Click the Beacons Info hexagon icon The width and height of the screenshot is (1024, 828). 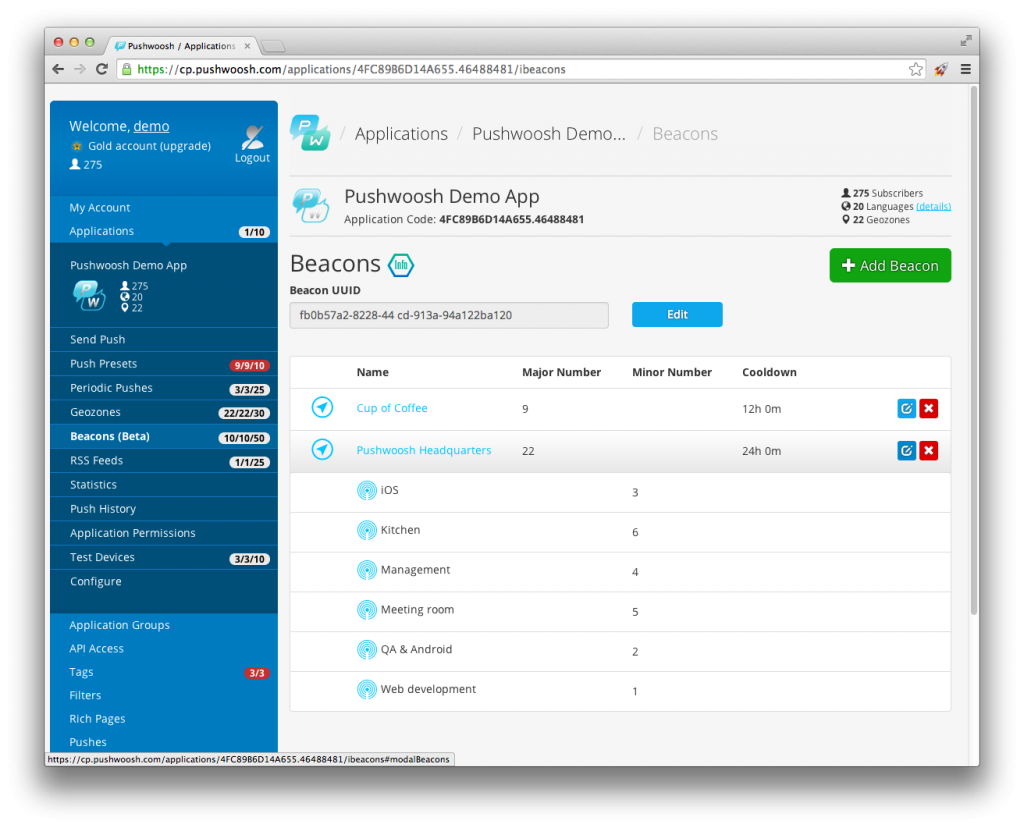point(400,264)
